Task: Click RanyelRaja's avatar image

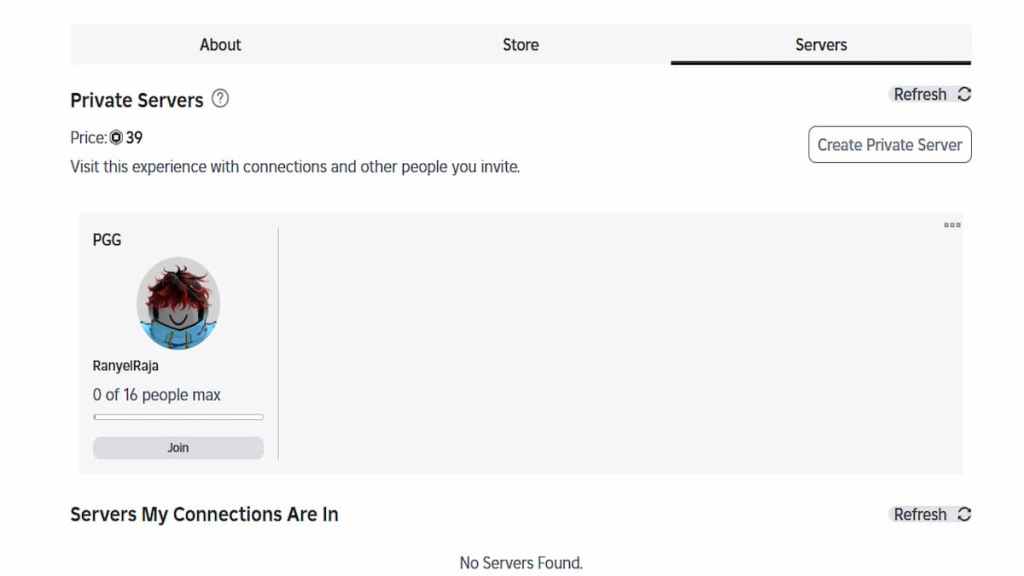Action: (178, 303)
